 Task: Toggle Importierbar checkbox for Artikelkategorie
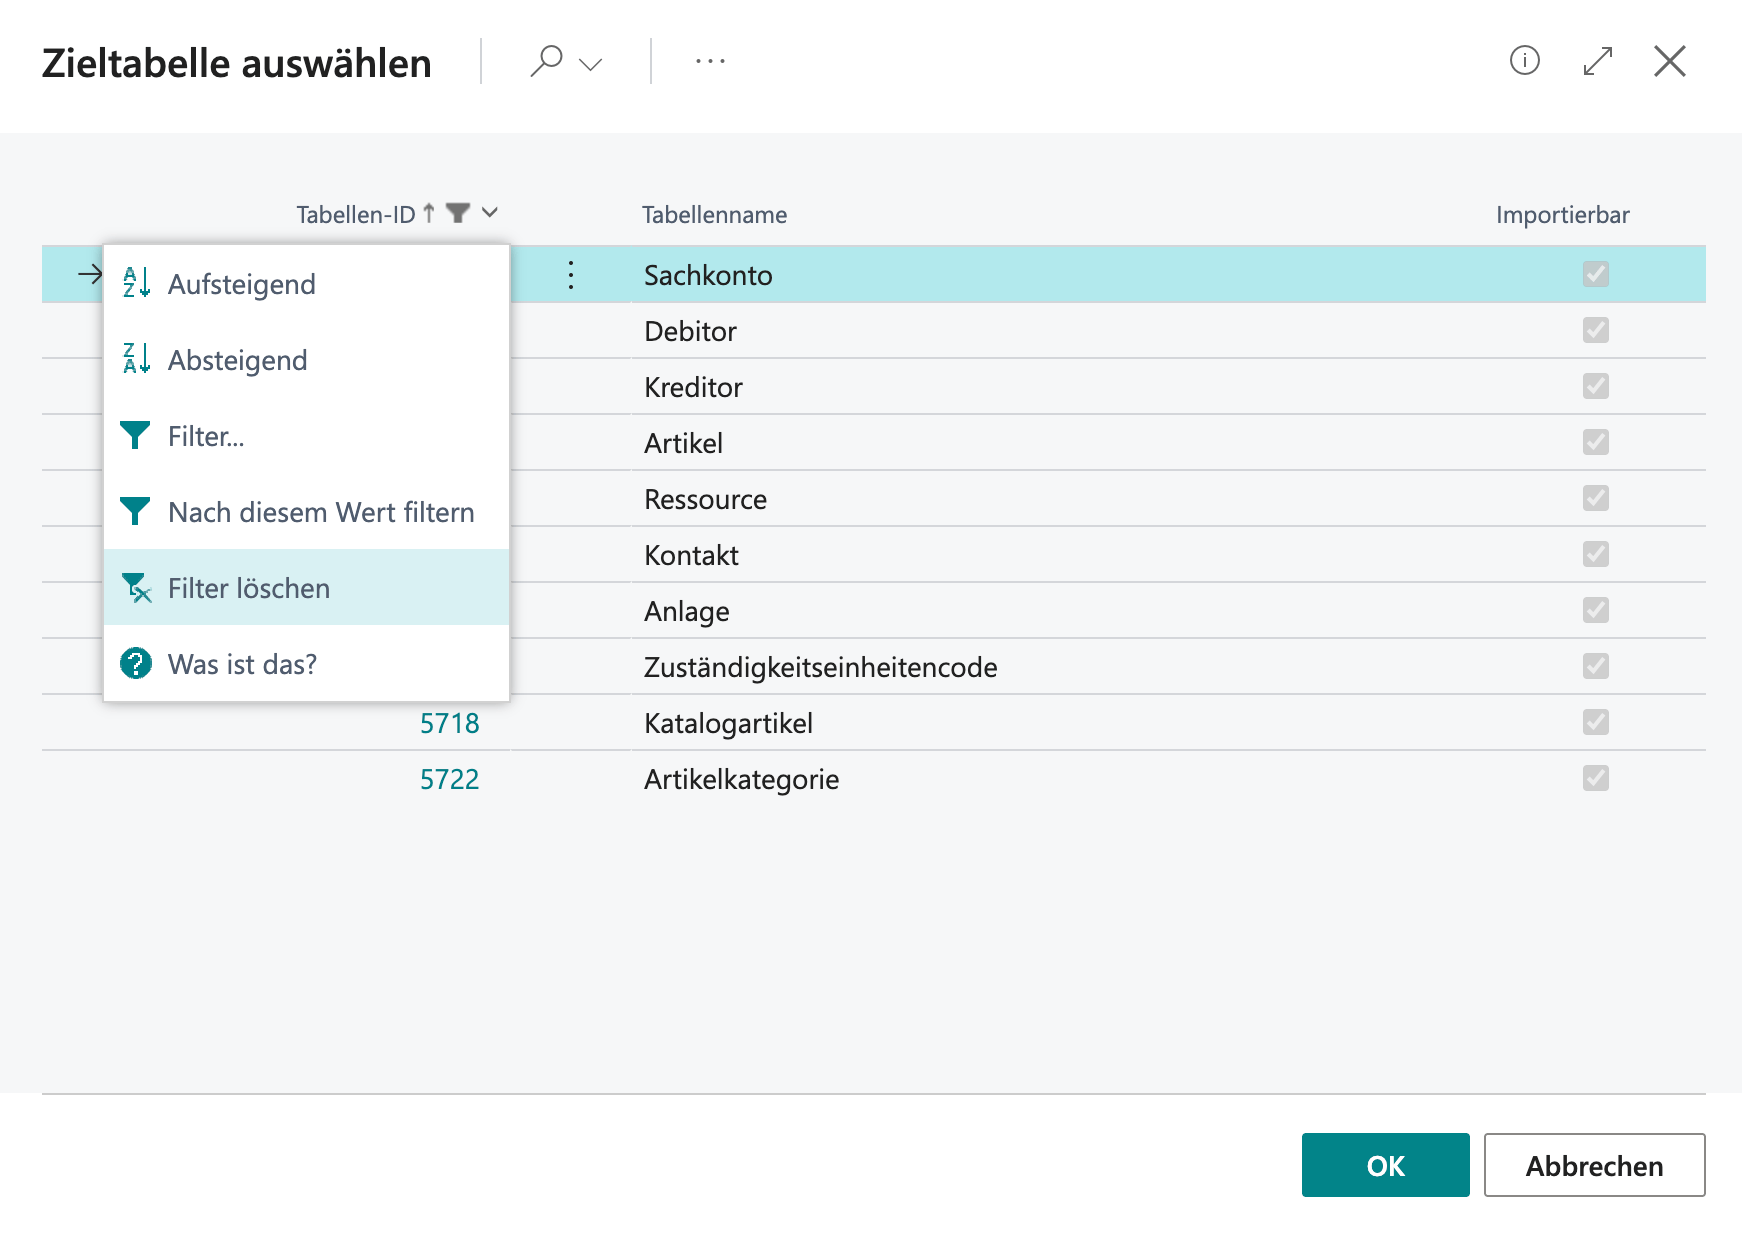click(1596, 778)
